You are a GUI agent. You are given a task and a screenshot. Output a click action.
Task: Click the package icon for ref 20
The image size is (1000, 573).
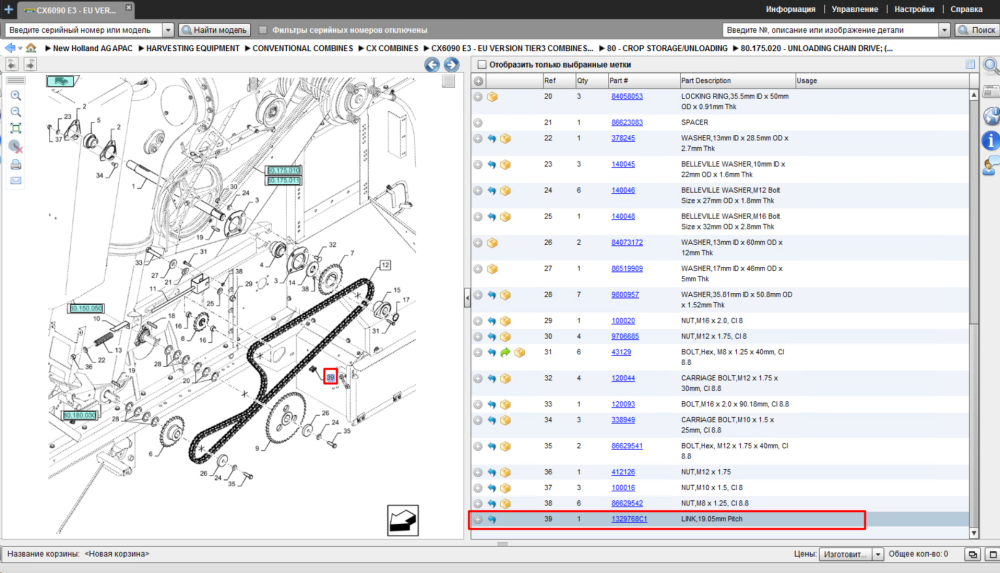[x=492, y=97]
